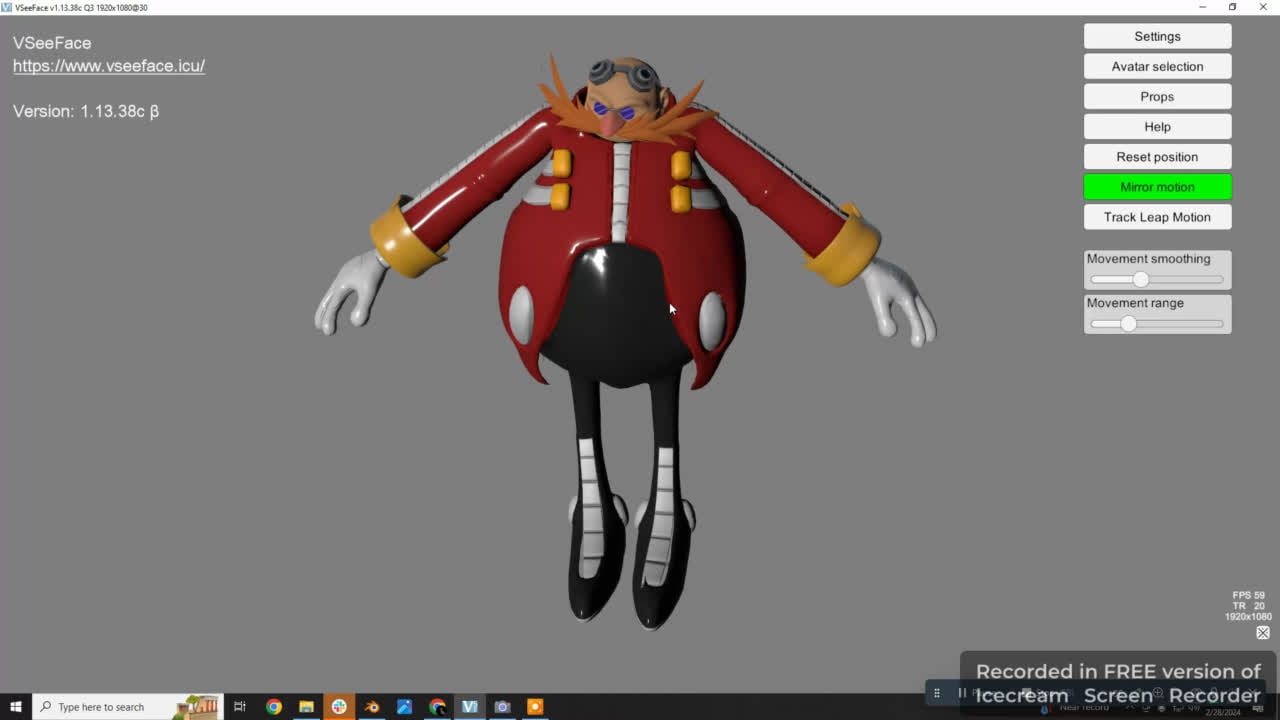The width and height of the screenshot is (1280, 720).
Task: Open the first Chrome icon in the taskbar
Action: [x=273, y=707]
